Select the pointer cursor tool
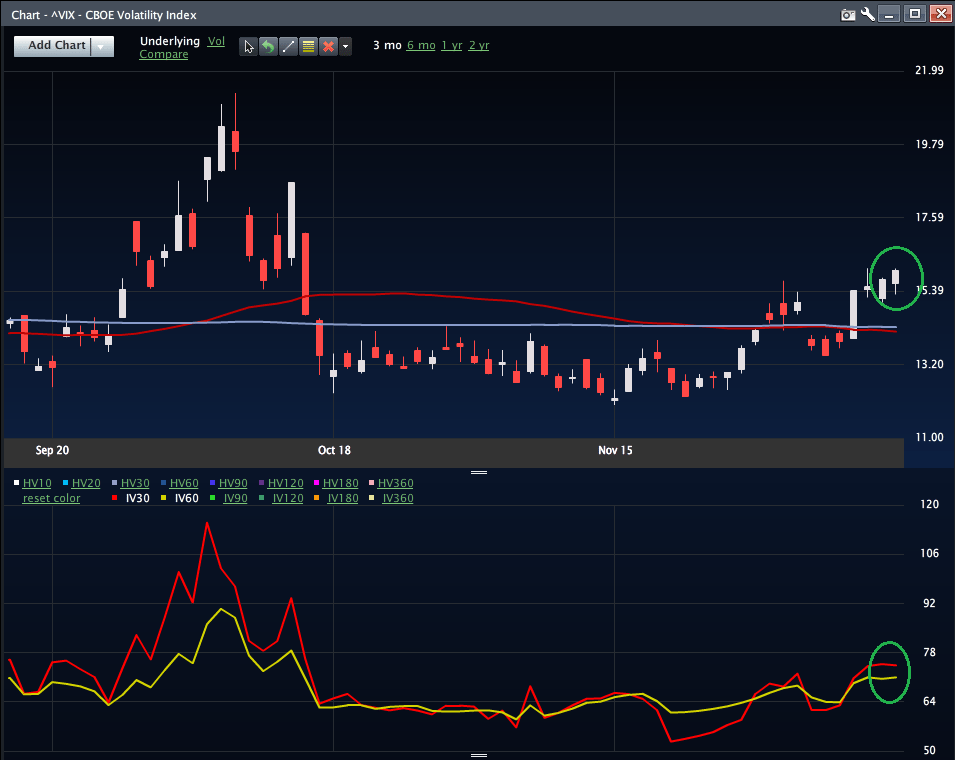Screen dimensions: 955x760 pos(249,46)
